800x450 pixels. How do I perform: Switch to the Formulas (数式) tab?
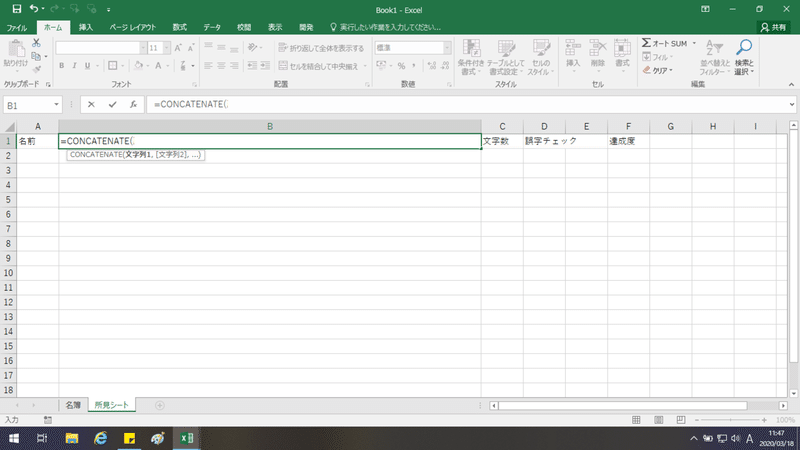pos(180,27)
